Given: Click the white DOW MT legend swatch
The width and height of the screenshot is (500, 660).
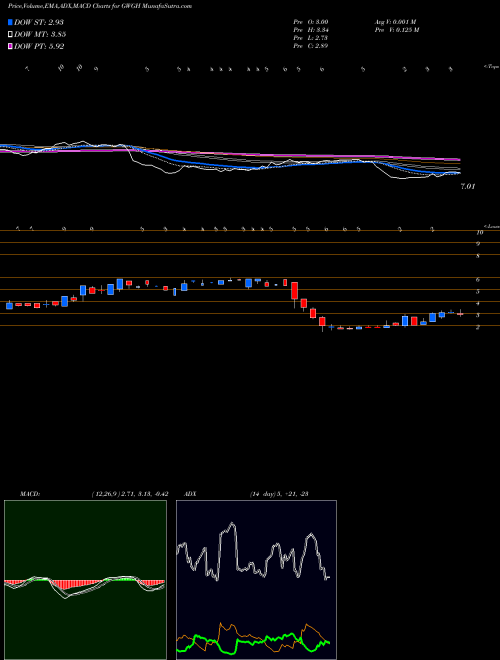Looking at the screenshot, I should [x=10, y=35].
